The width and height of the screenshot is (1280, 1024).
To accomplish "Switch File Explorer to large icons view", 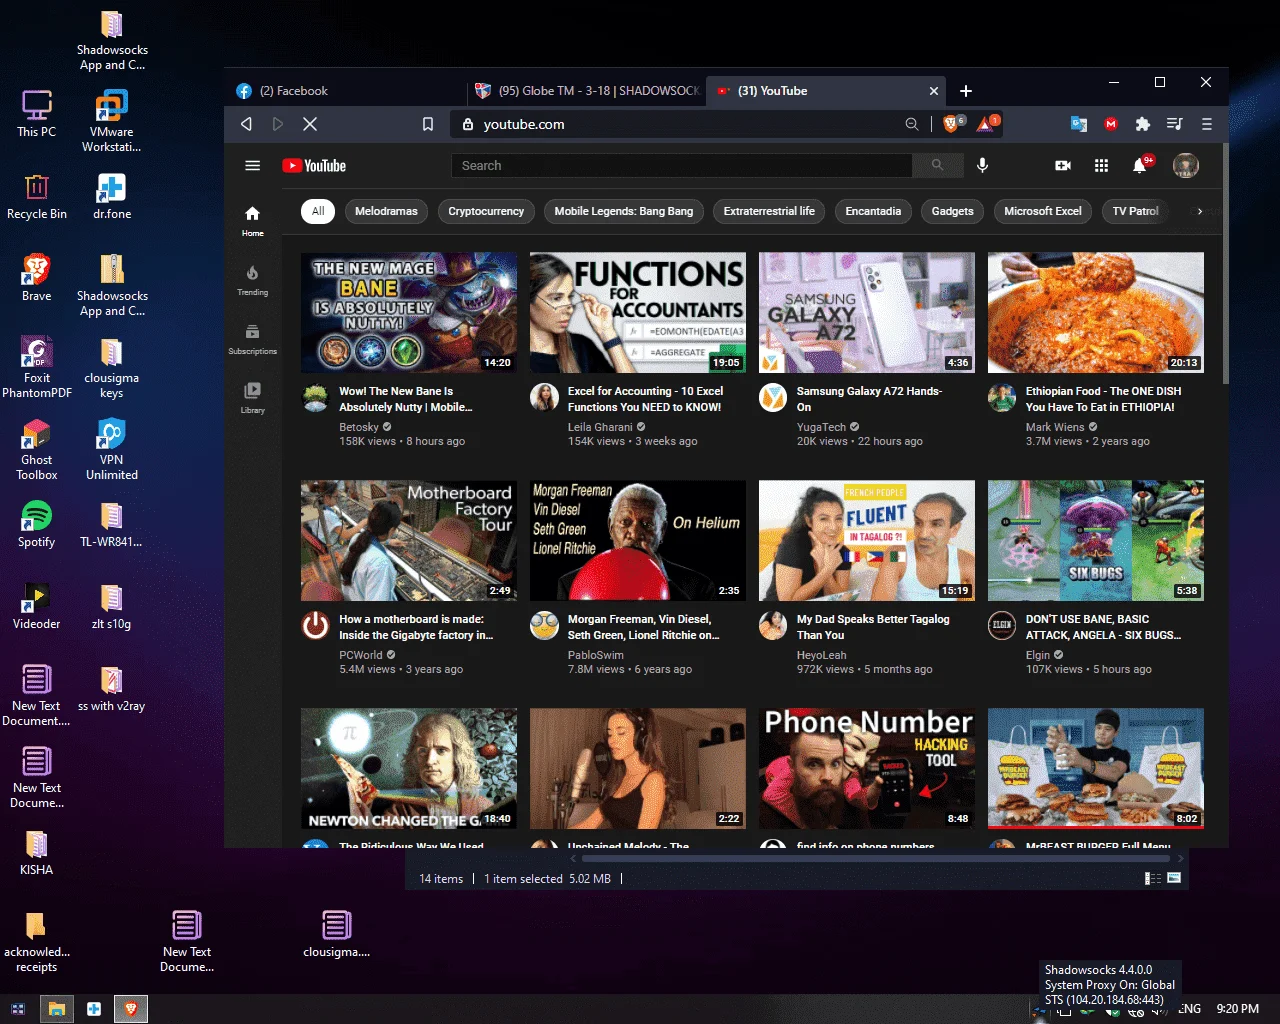I will [1174, 878].
